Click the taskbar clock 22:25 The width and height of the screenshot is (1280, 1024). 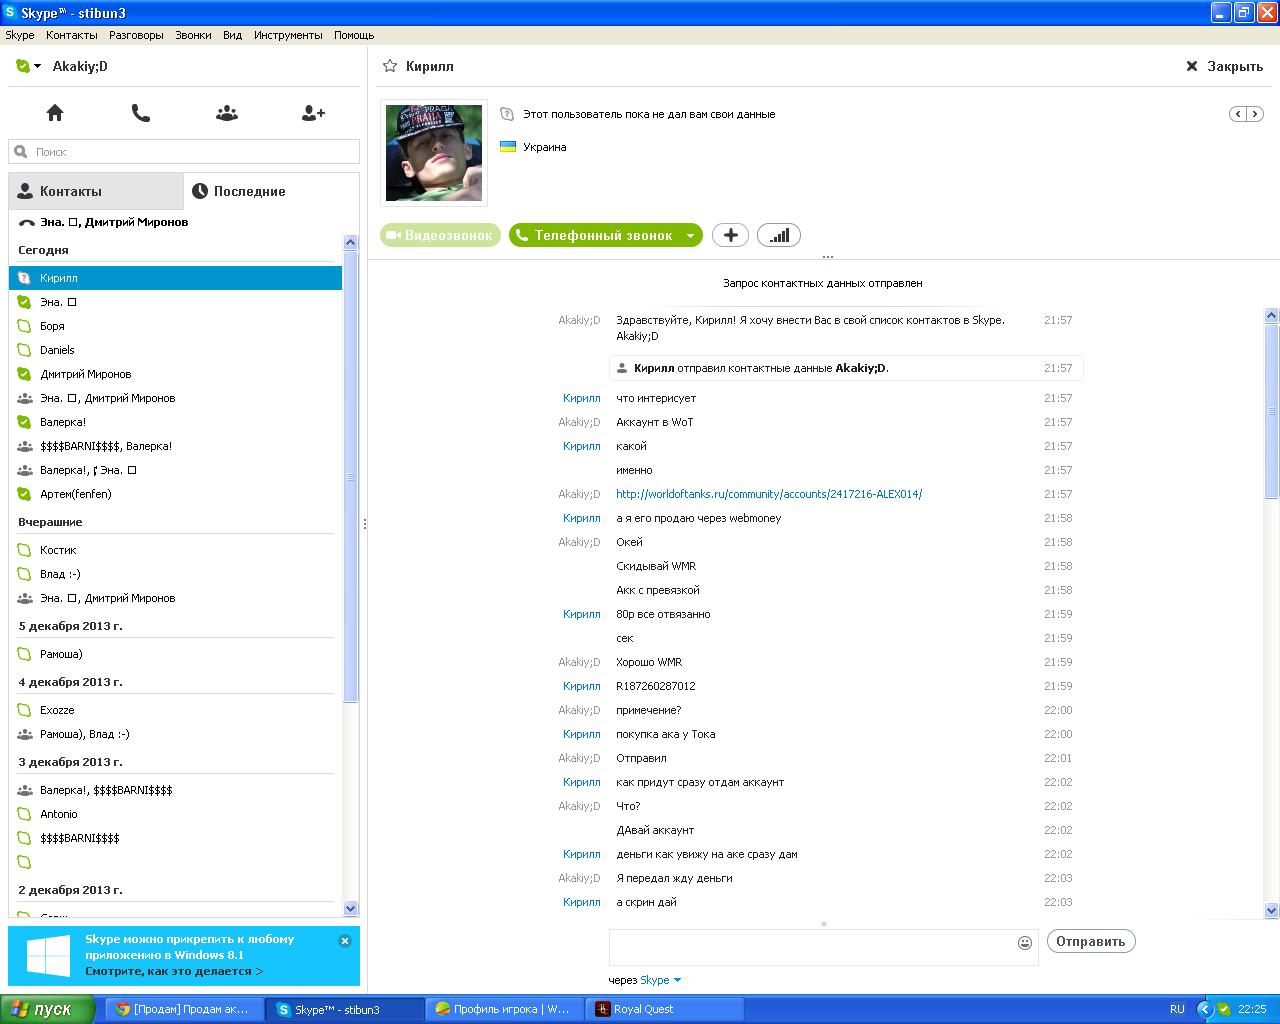(1252, 1009)
